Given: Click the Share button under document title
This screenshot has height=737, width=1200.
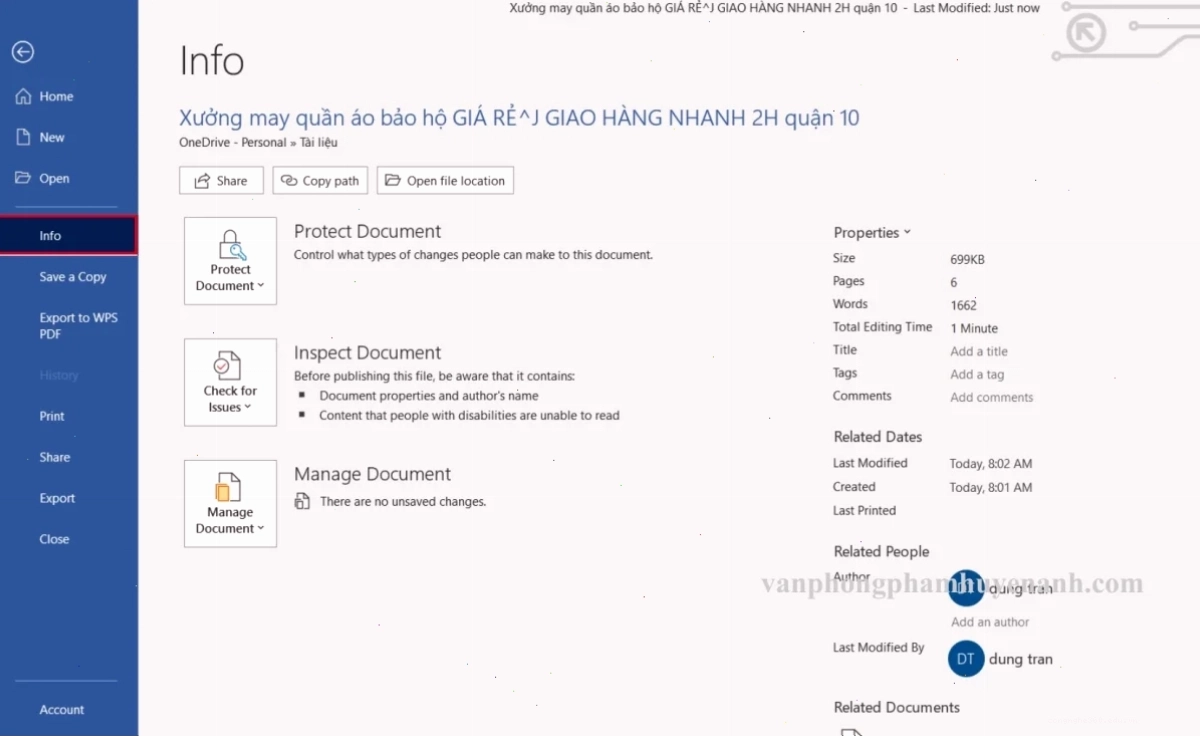Looking at the screenshot, I should coord(221,181).
